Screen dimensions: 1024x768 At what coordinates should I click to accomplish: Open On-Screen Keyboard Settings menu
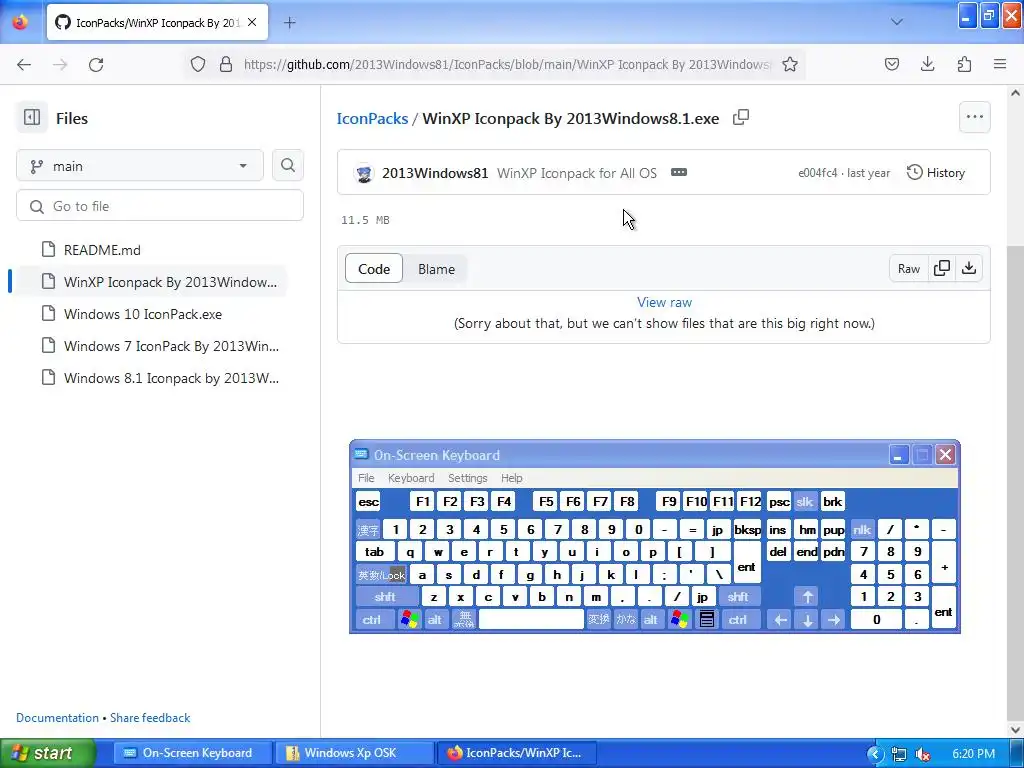(x=468, y=477)
